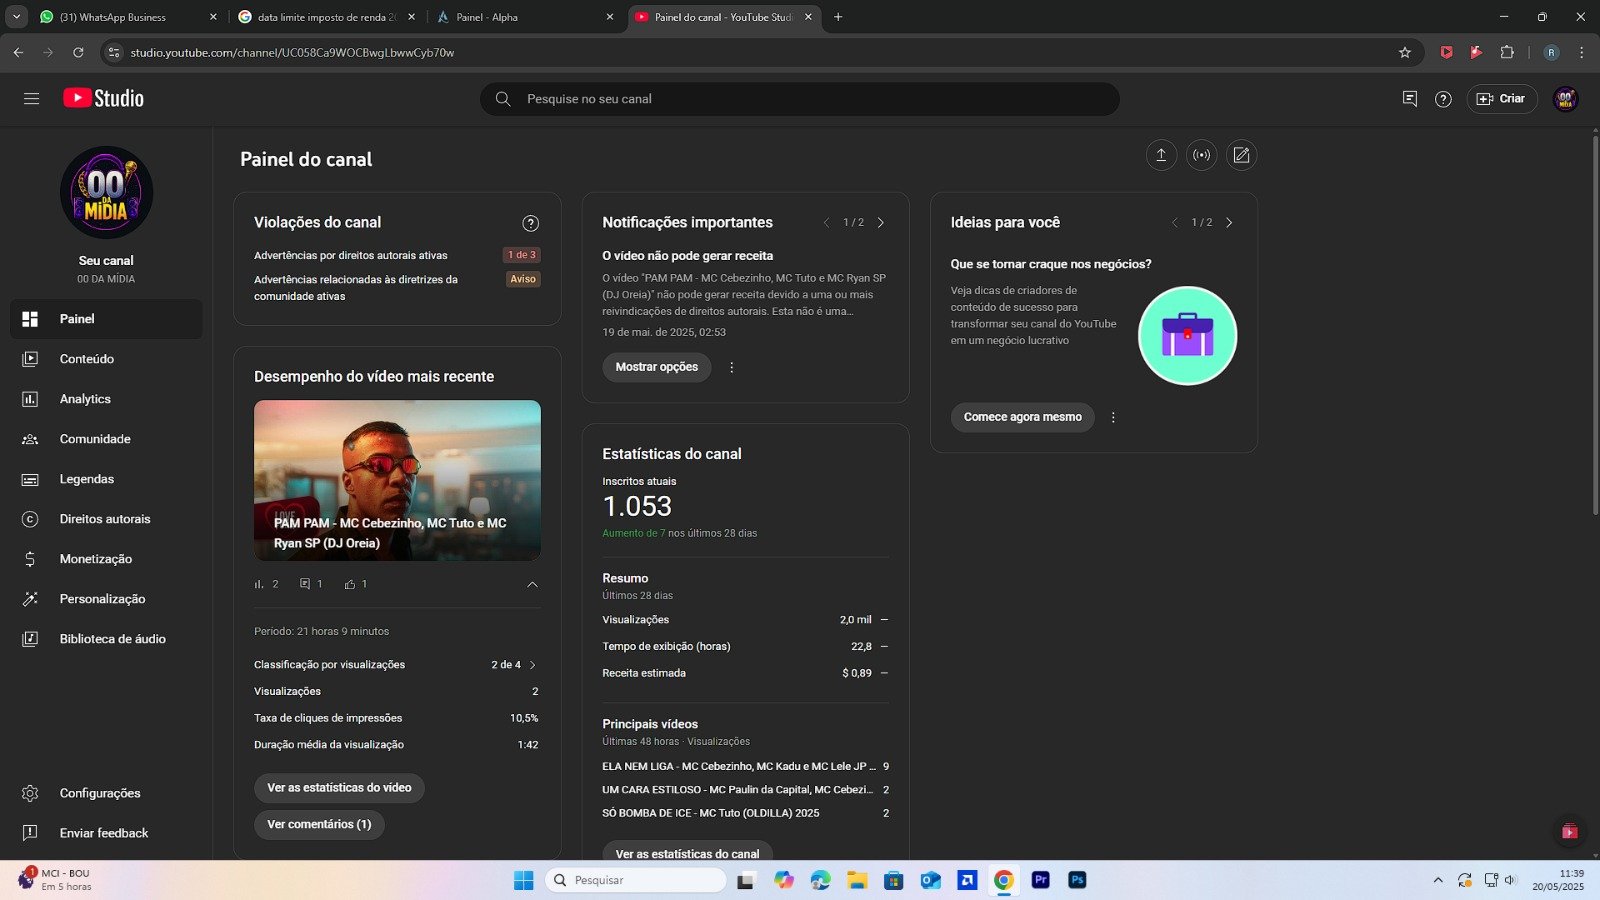Open the PAM PAM video thumbnail
Image resolution: width=1600 pixels, height=900 pixels.
397,480
